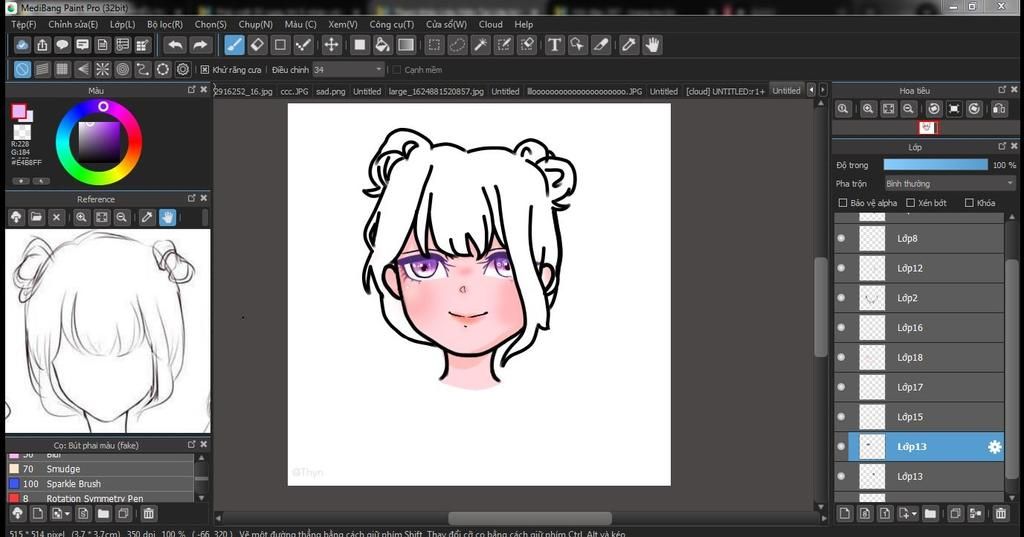Undock the Màu color panel
1024x537 pixels.
tap(191, 90)
